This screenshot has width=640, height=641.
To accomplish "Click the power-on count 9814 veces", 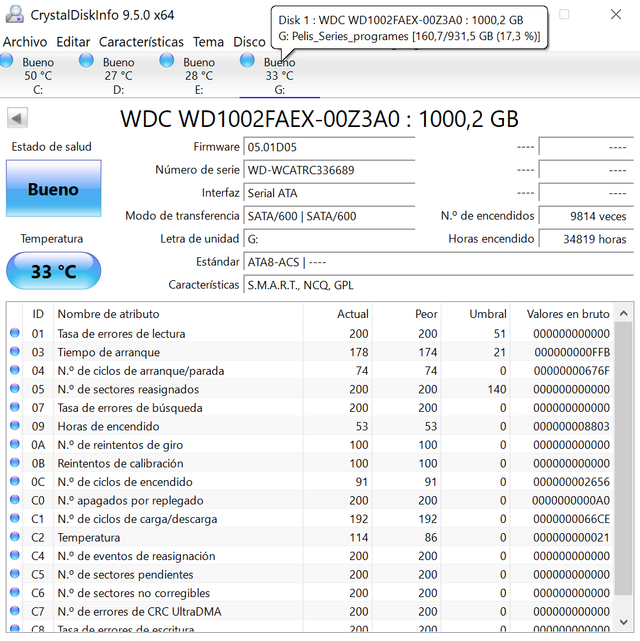I will (x=586, y=216).
